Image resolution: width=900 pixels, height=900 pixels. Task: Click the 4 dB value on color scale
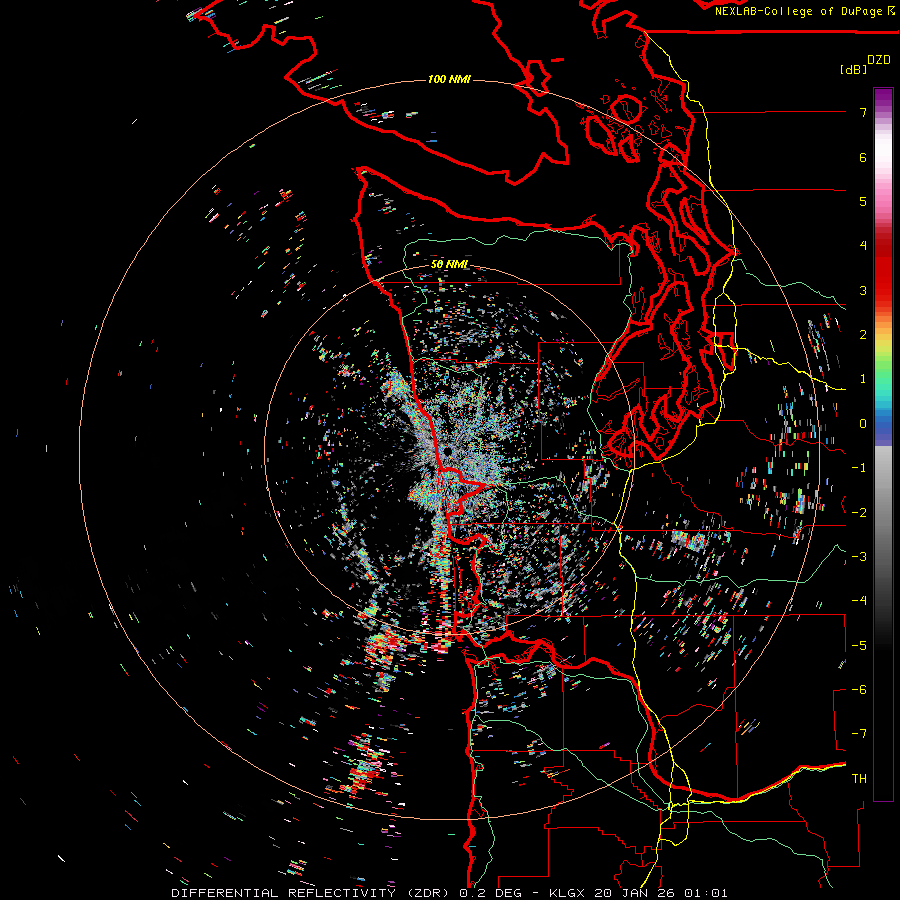coord(863,246)
